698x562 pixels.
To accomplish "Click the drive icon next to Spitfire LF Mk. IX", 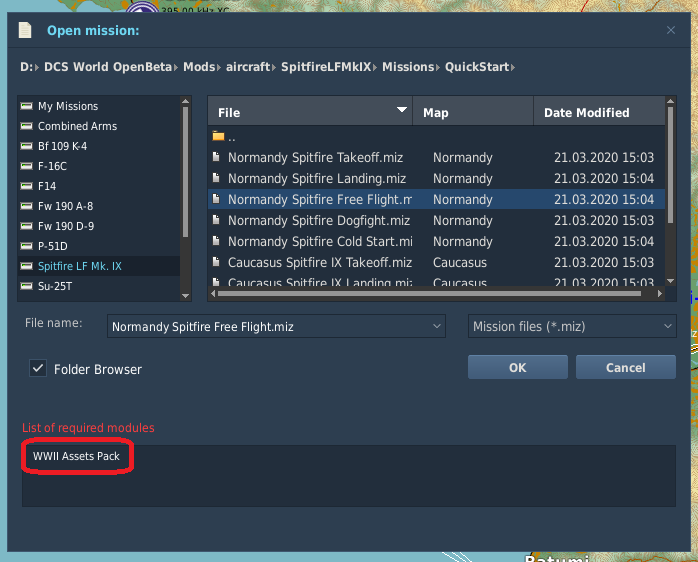I will 27,266.
